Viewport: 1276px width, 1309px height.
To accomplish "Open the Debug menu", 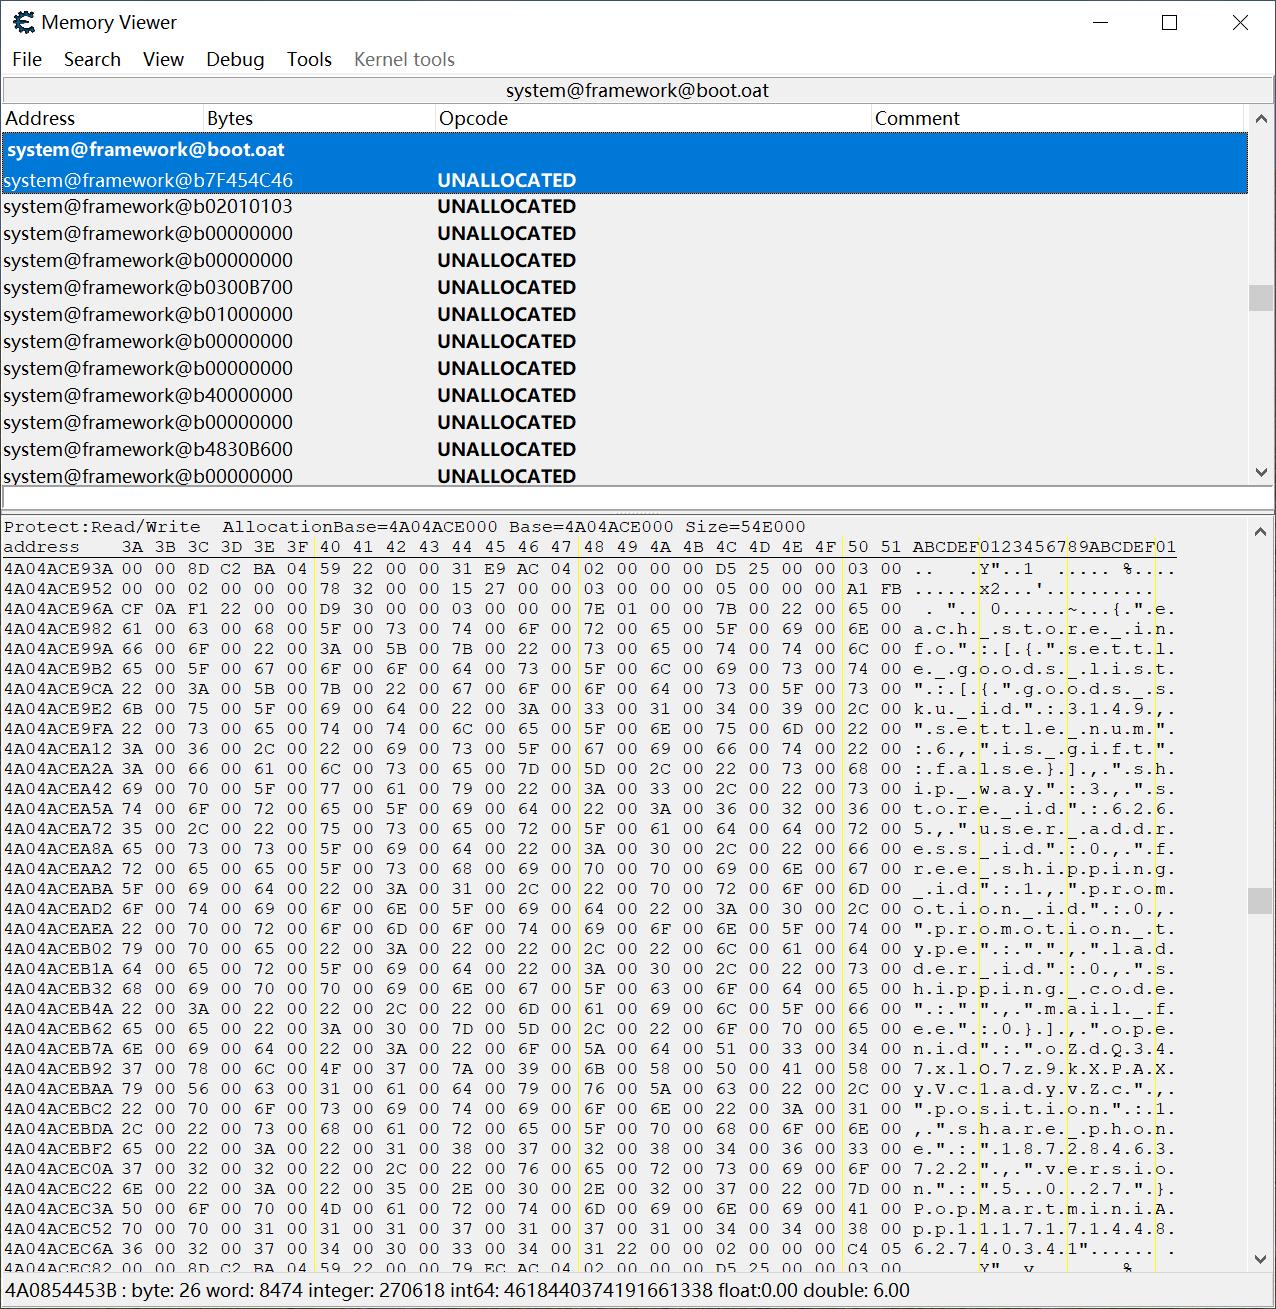I will pyautogui.click(x=235, y=59).
